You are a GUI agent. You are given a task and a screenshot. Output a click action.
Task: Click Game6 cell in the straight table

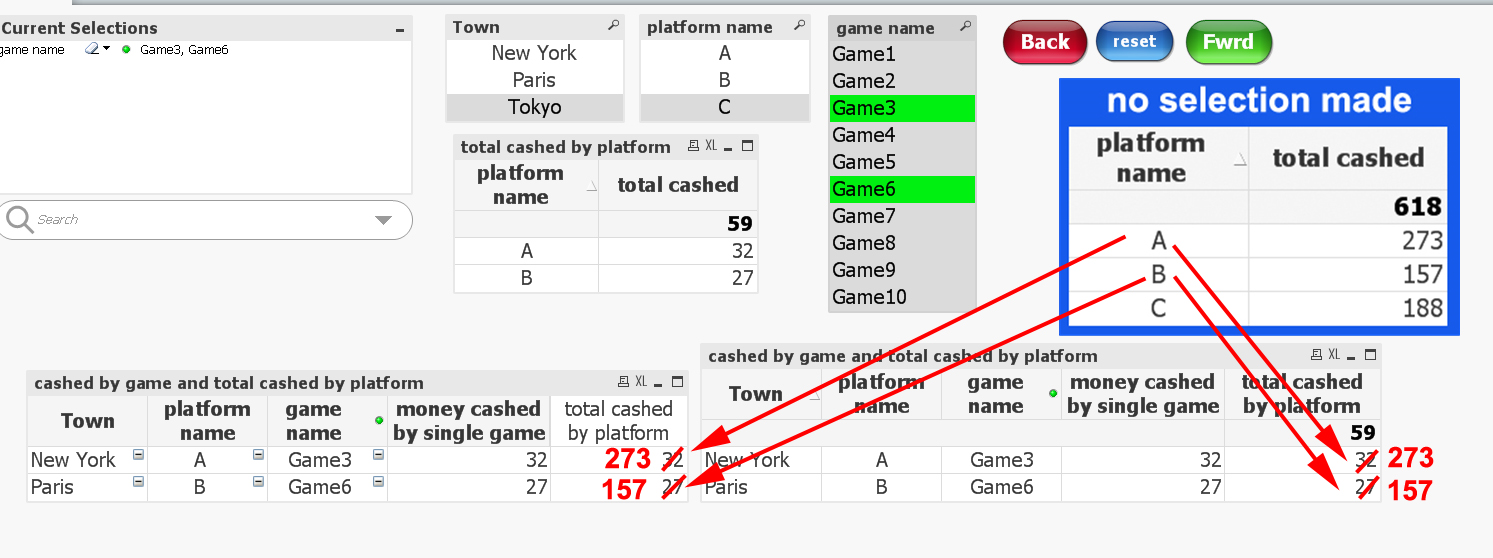pos(1002,487)
